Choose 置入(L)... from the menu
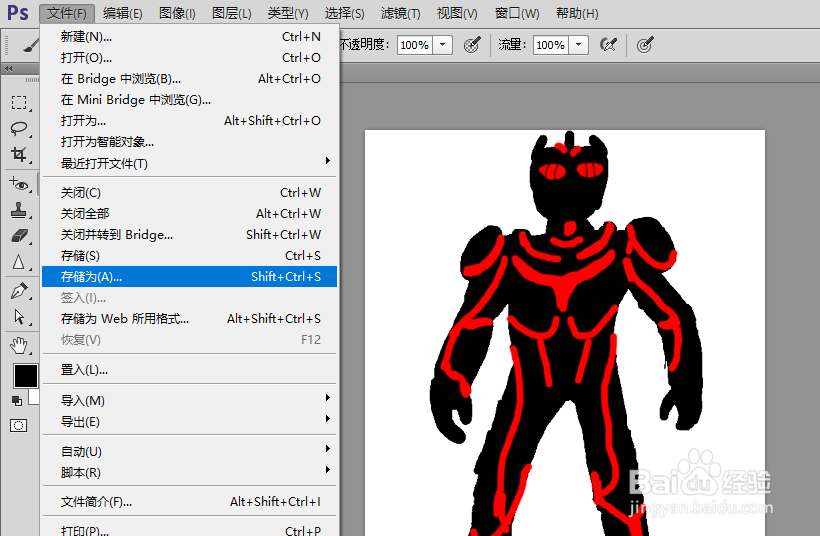This screenshot has height=536, width=820. coord(189,370)
